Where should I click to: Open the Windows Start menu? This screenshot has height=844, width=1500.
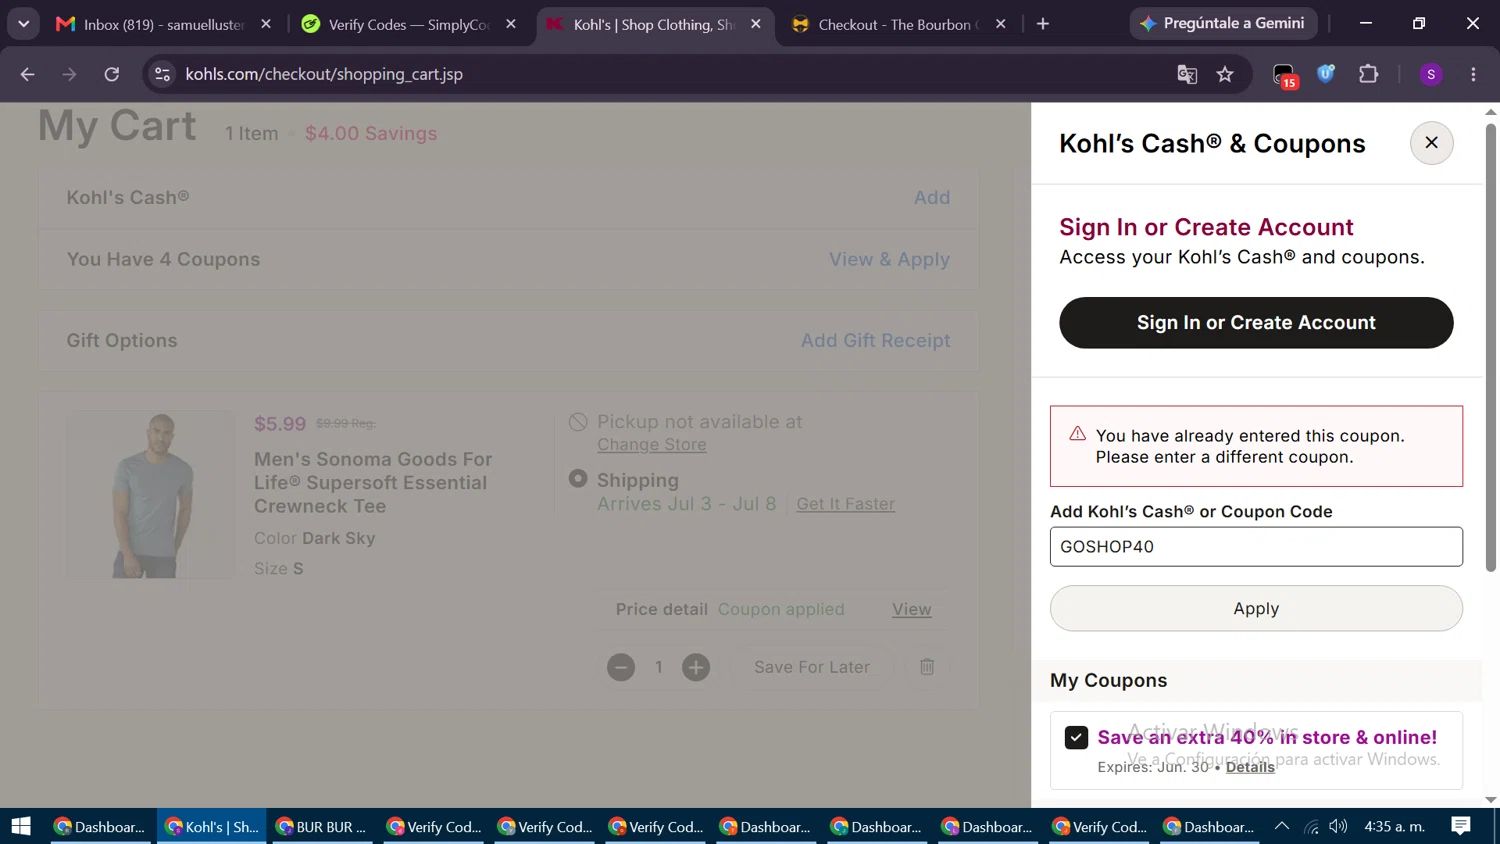point(21,826)
